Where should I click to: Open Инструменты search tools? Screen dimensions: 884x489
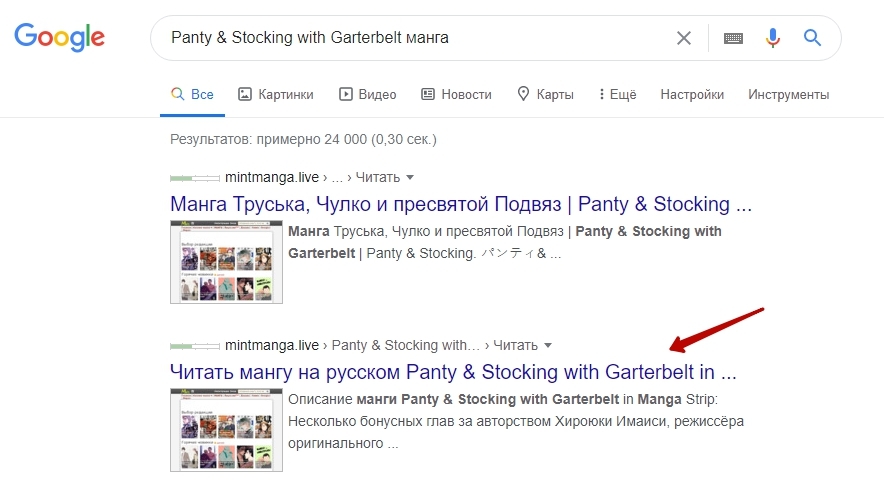(788, 94)
